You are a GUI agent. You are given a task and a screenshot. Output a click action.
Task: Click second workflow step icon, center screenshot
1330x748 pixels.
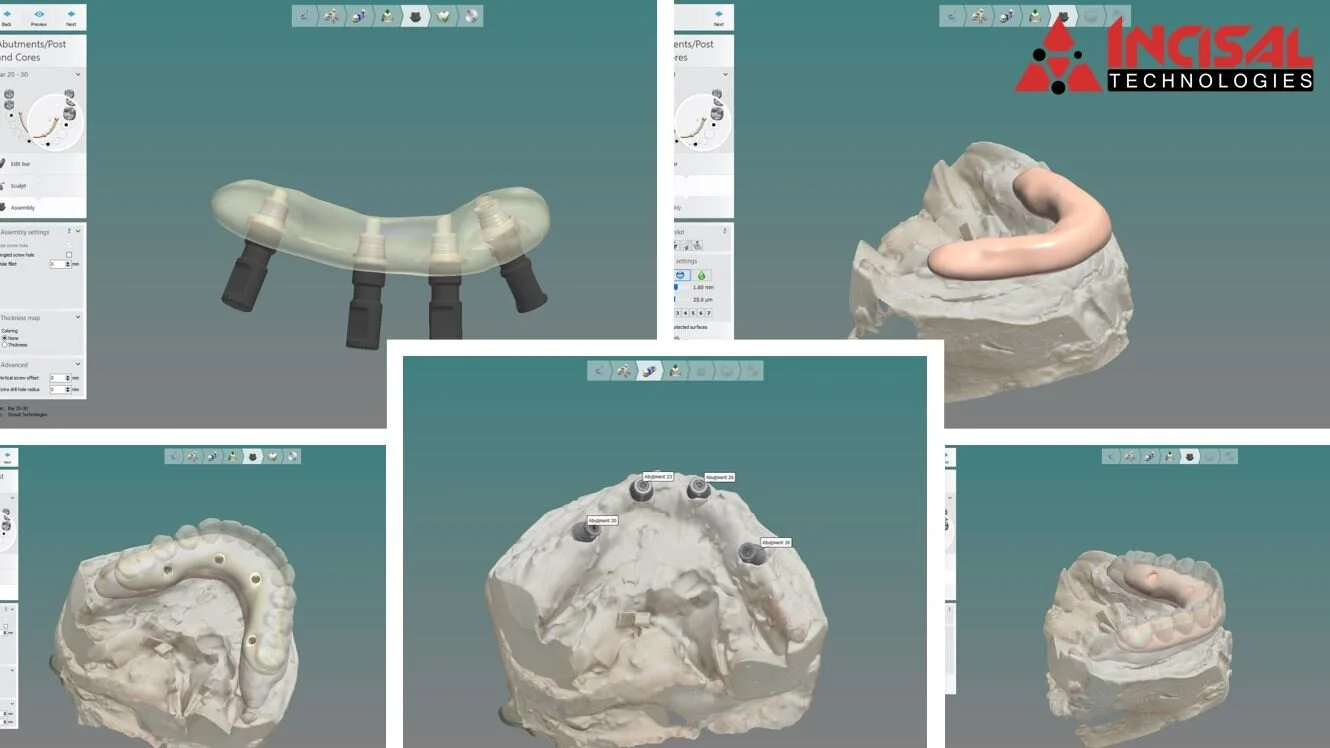625,370
